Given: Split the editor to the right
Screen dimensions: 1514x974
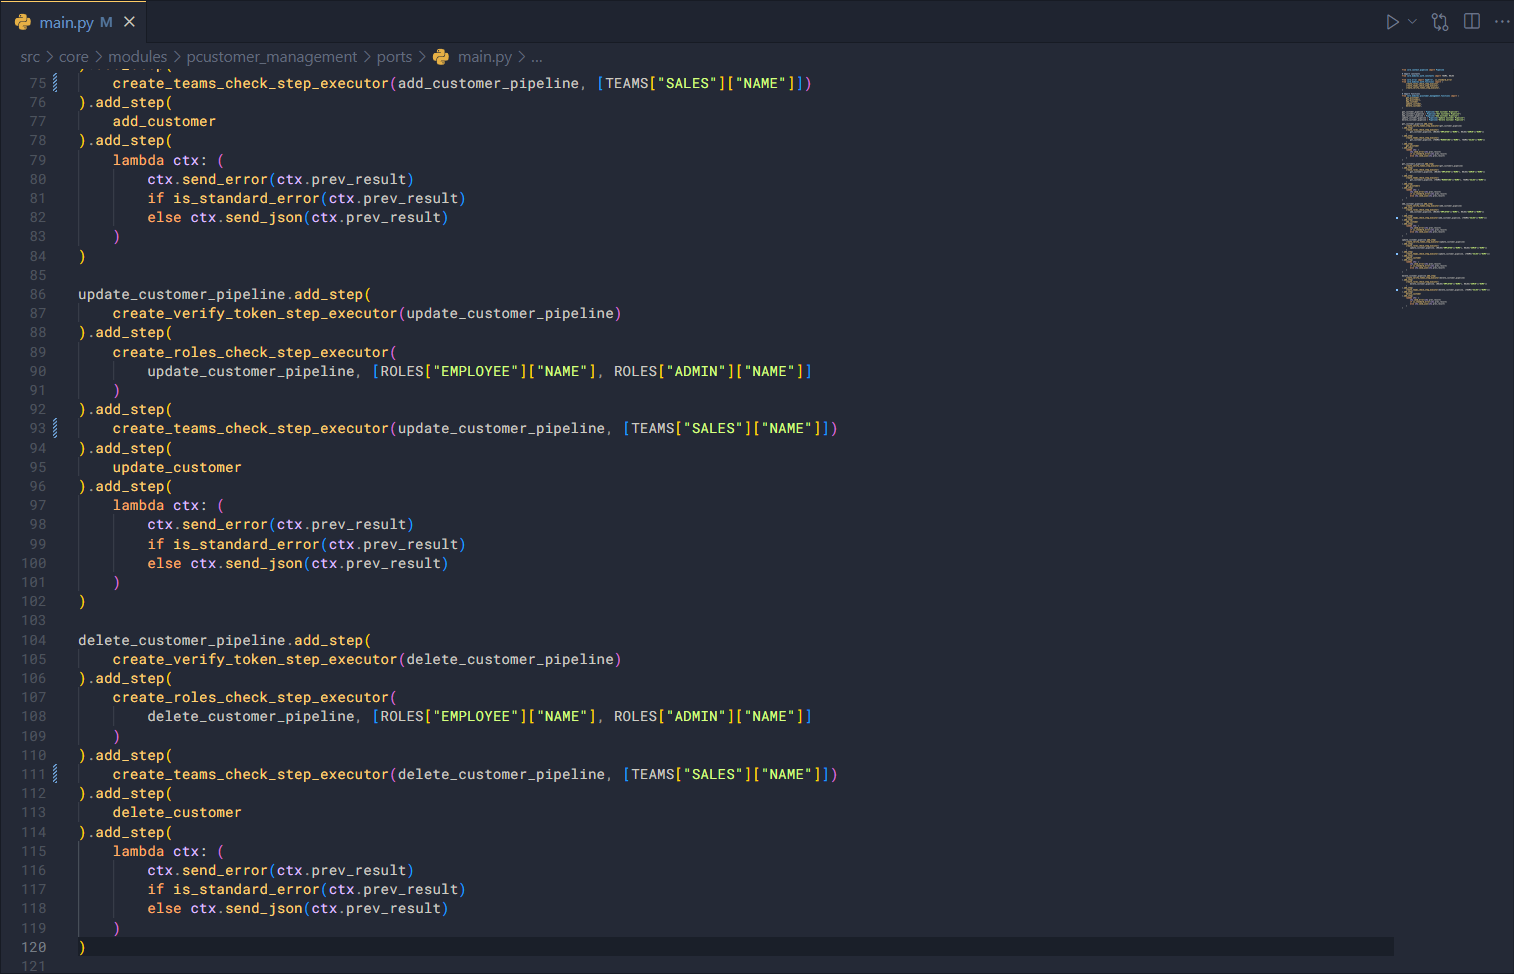Looking at the screenshot, I should pos(1472,22).
